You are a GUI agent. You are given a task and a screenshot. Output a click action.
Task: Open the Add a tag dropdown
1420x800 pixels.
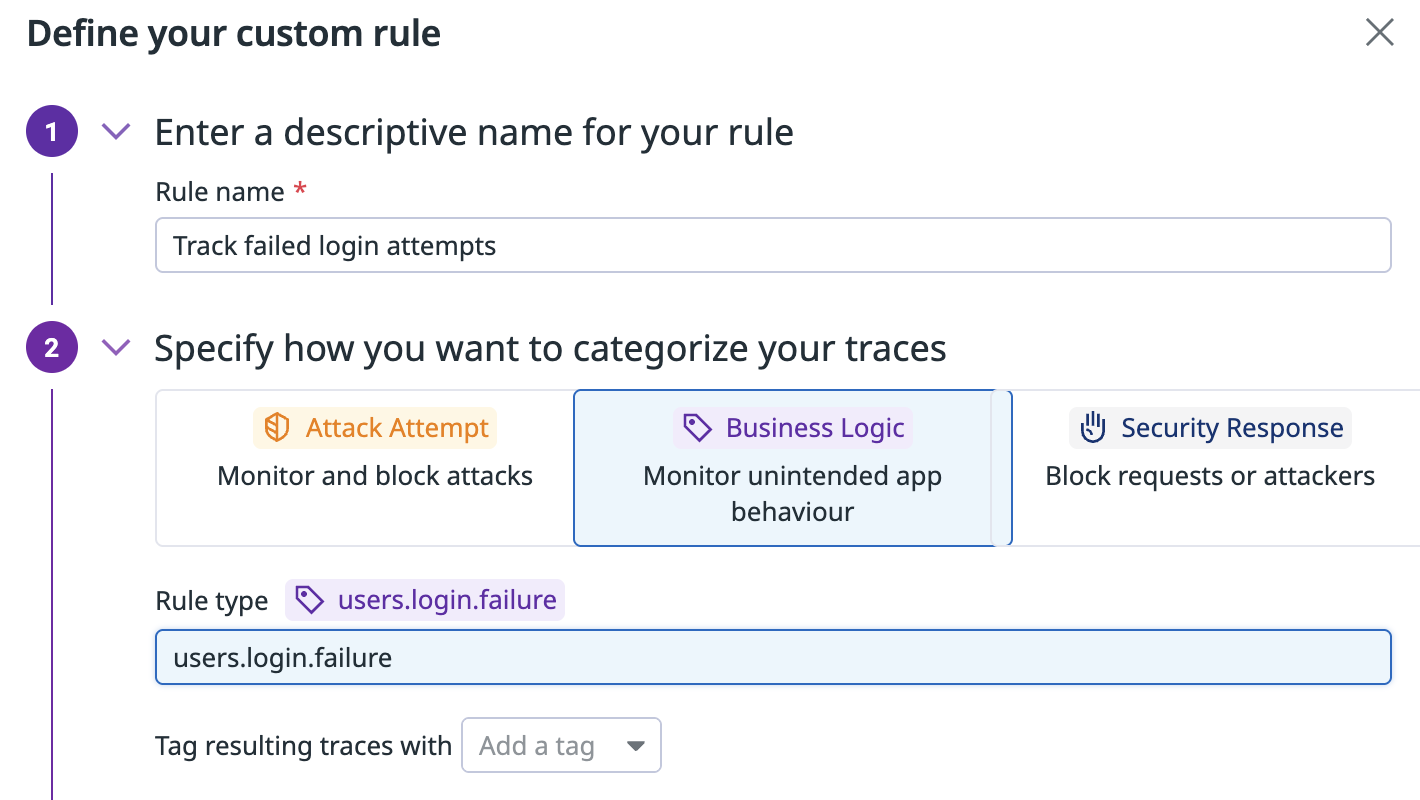coord(536,745)
